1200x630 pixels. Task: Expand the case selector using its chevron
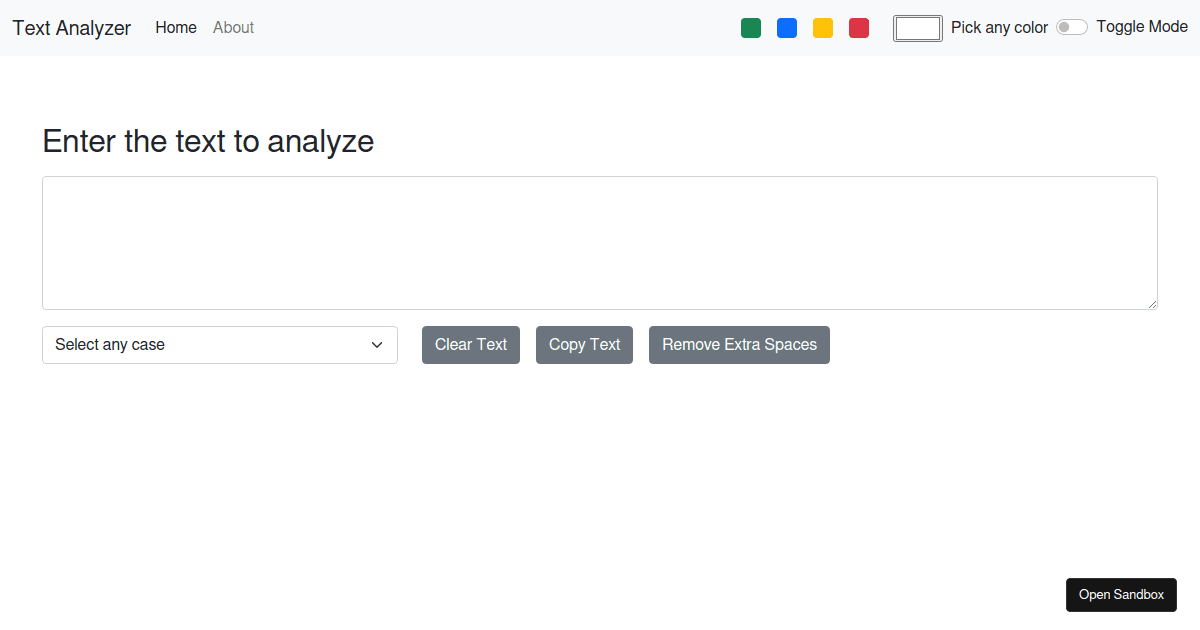pyautogui.click(x=378, y=344)
